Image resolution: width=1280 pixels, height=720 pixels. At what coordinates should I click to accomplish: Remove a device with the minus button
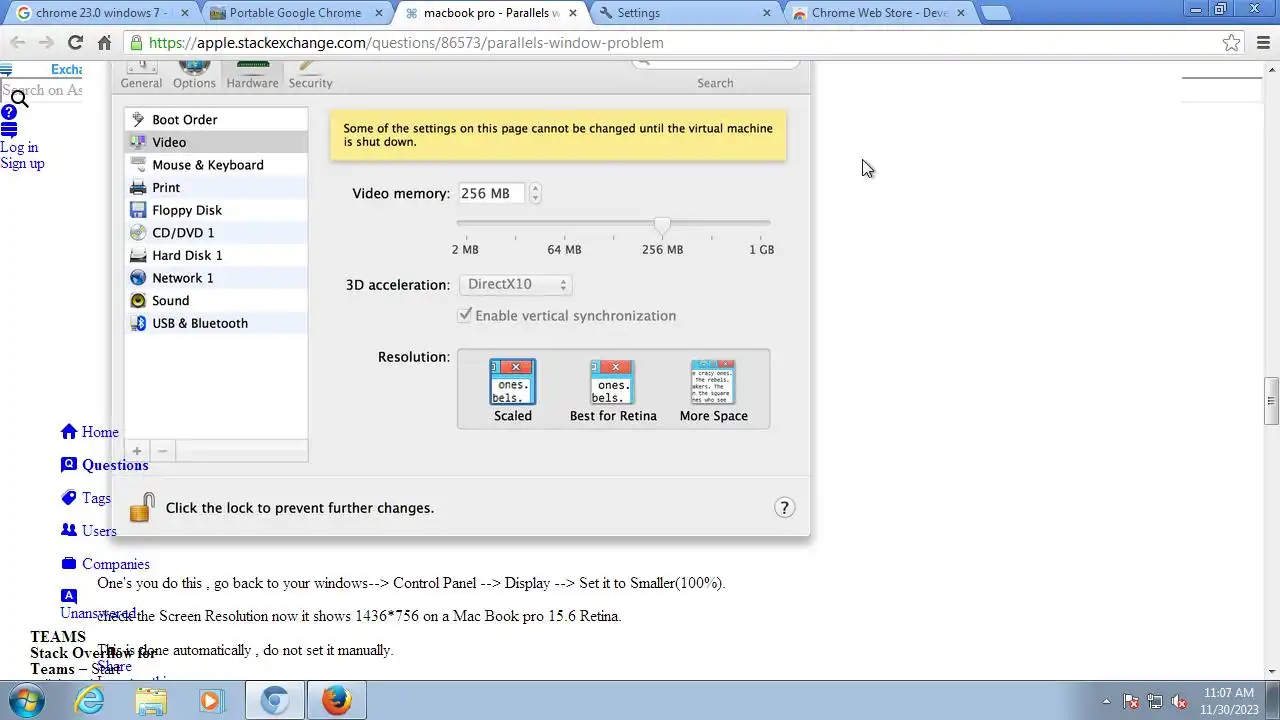[162, 451]
